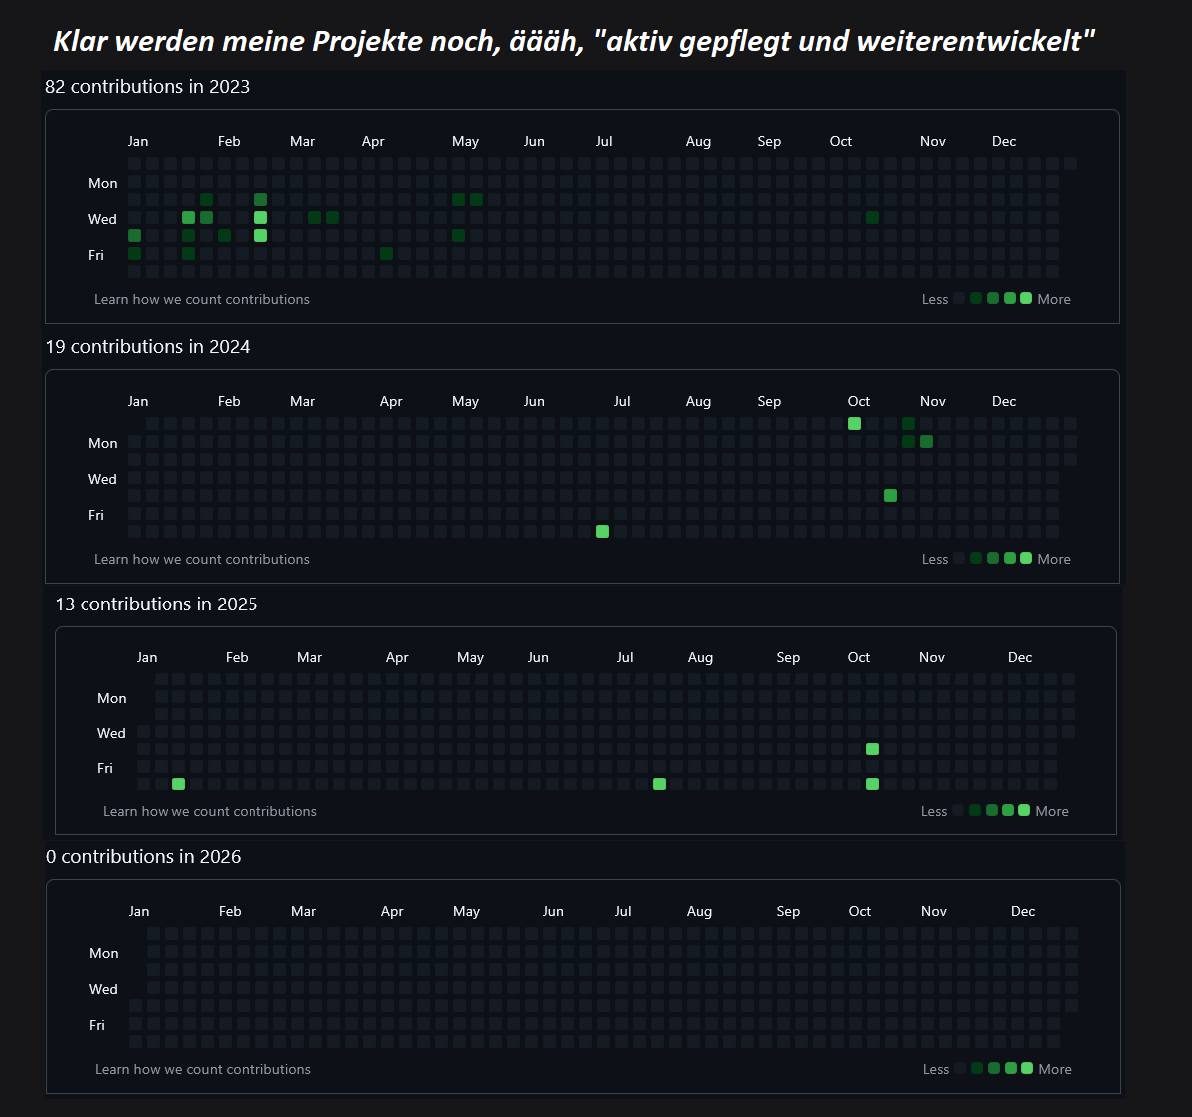
Task: Click the lone green July cell in 2024 graph
Action: coord(602,531)
